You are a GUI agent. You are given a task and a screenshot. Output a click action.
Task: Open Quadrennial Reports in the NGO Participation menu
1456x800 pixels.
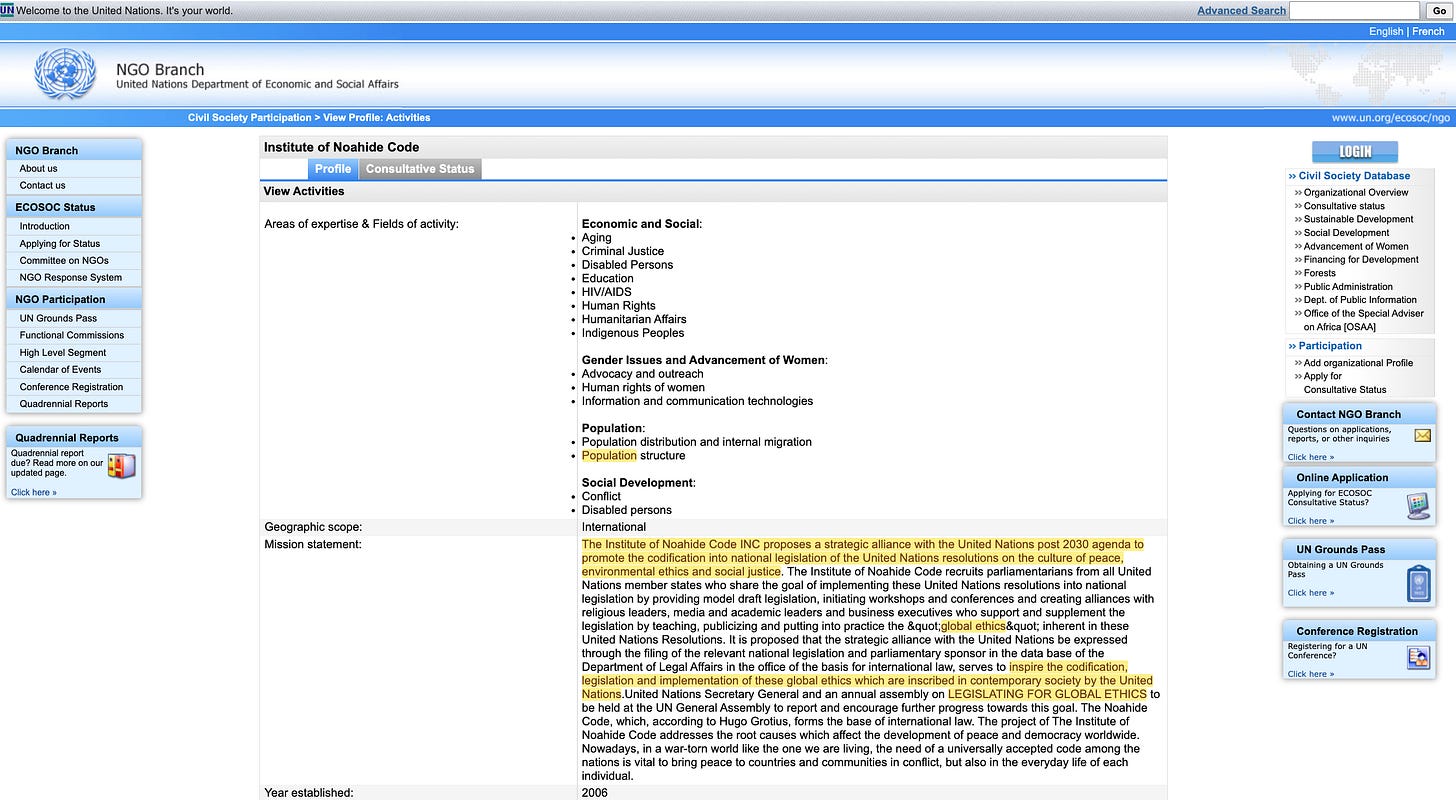[64, 404]
